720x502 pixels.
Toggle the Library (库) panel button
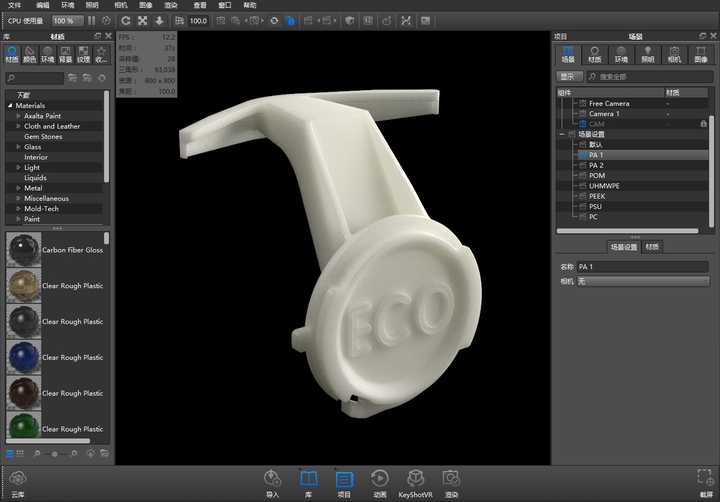pyautogui.click(x=308, y=481)
